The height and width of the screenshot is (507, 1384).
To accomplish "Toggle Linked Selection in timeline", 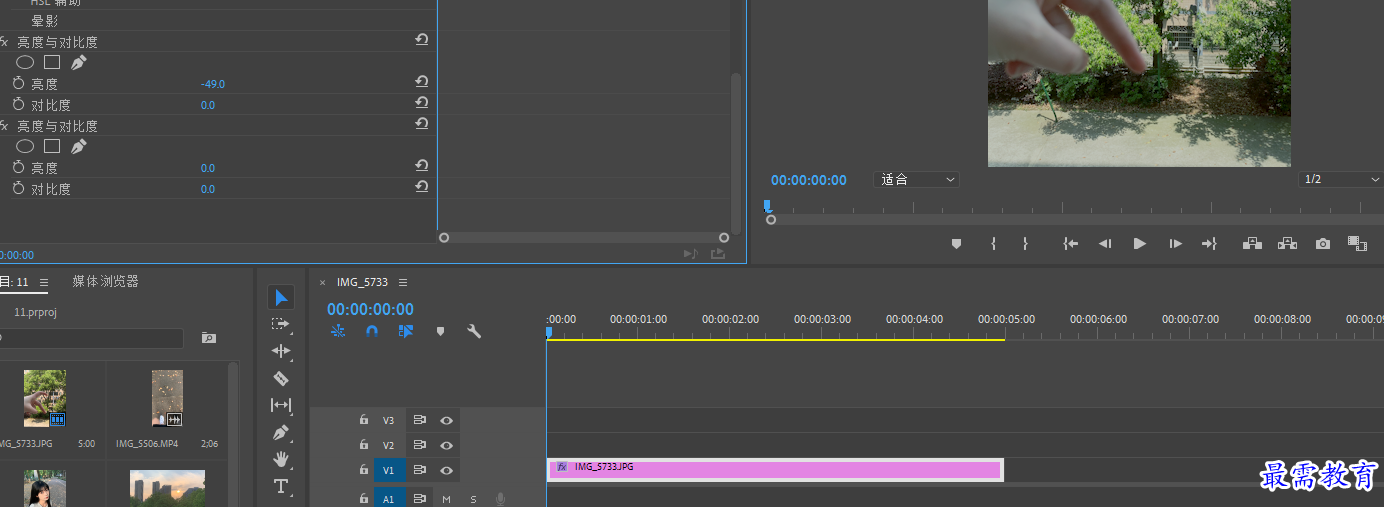I will point(406,331).
